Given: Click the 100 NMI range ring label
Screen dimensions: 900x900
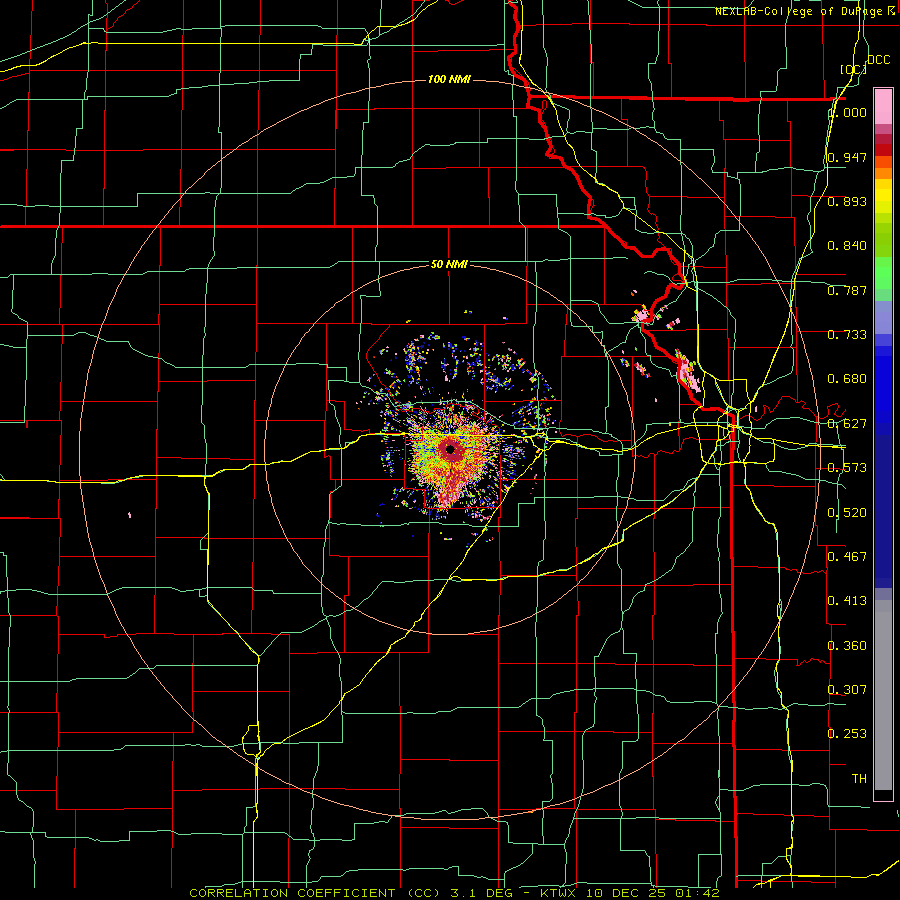Looking at the screenshot, I should (449, 79).
